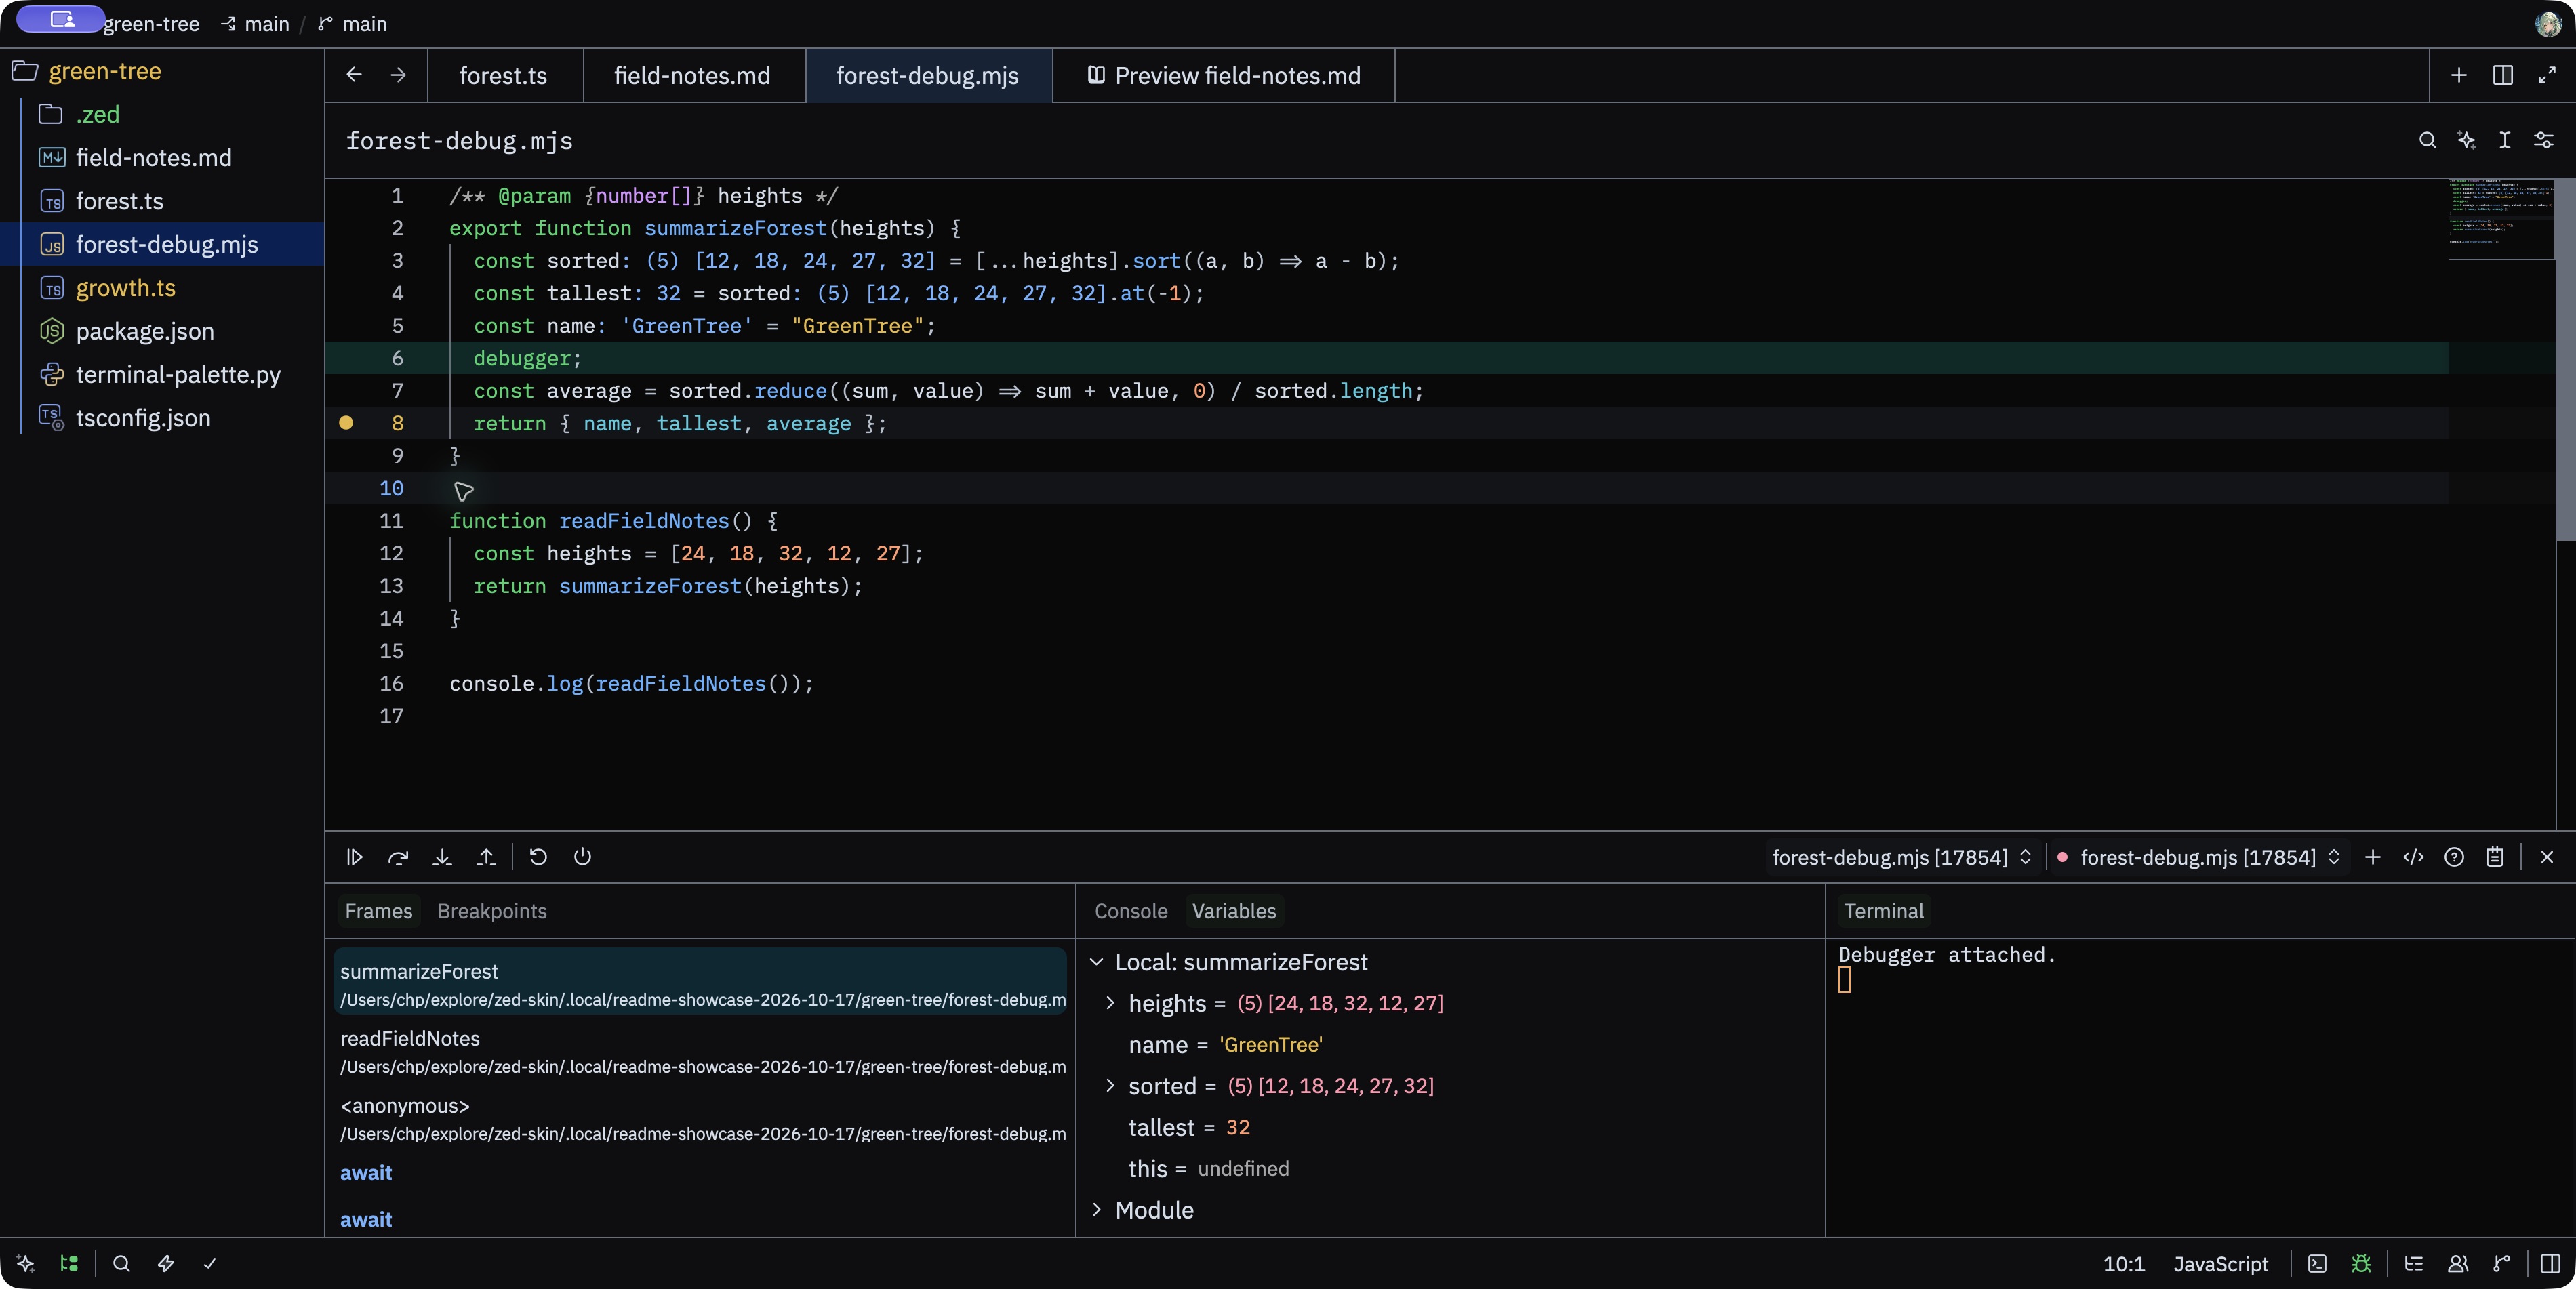Add new tab with plus icon
Screen dimensions: 2576x1289
[2459, 75]
